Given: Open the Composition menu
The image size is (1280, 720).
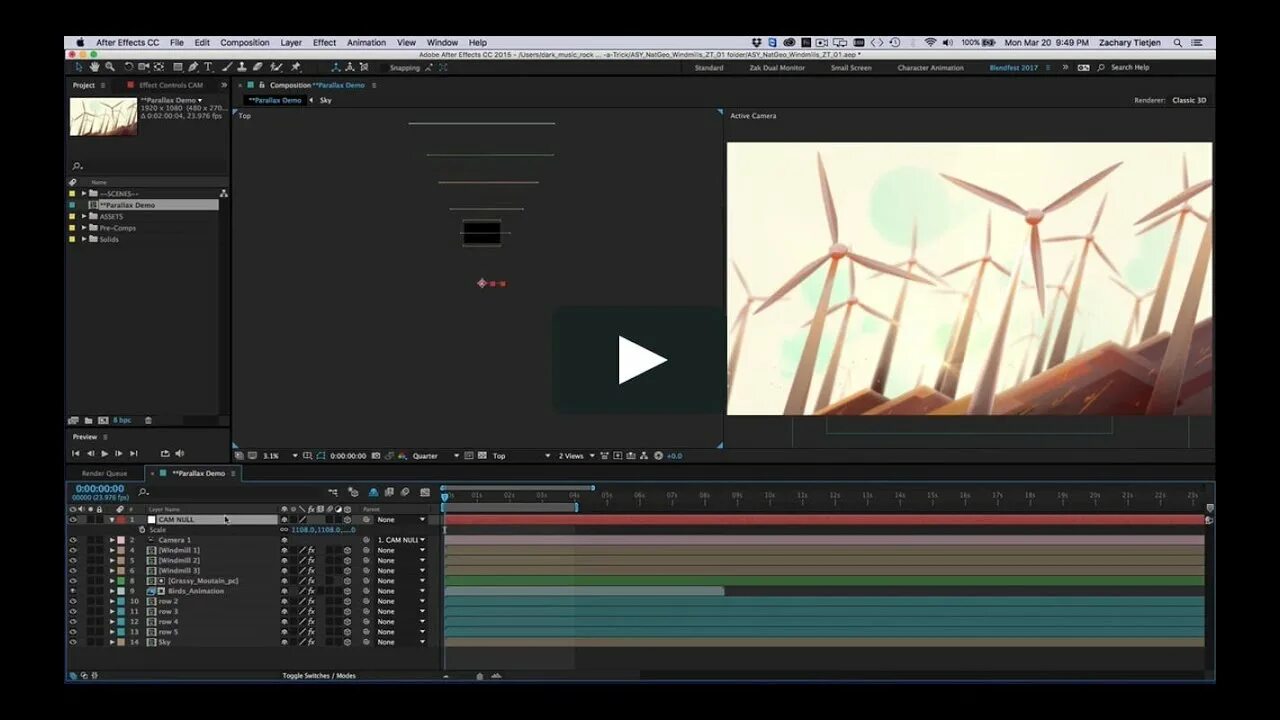Looking at the screenshot, I should (x=245, y=43).
